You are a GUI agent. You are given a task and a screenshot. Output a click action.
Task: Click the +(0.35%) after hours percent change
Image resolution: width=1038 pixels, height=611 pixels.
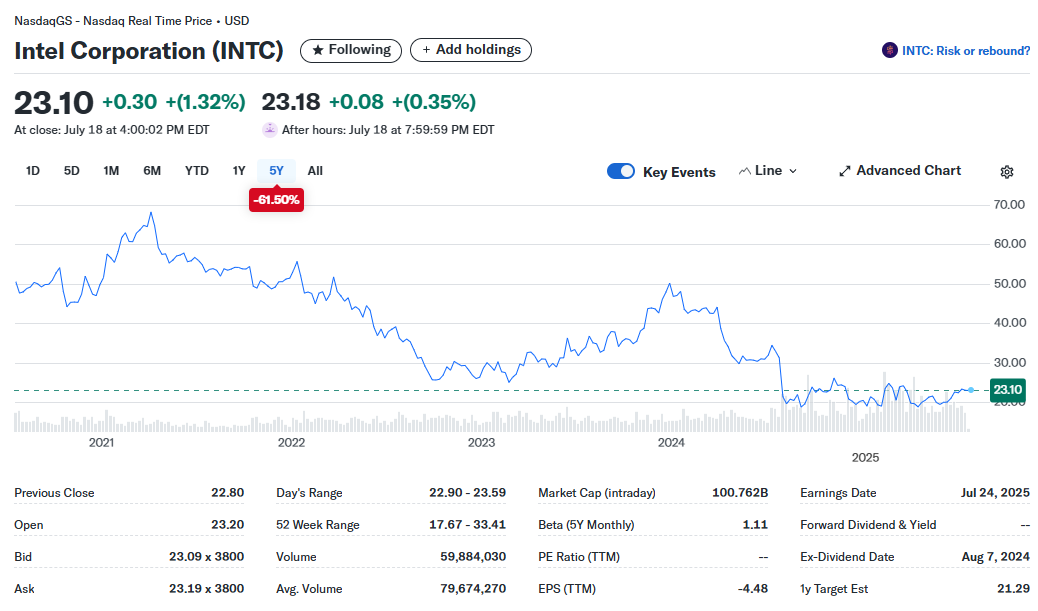pyautogui.click(x=434, y=102)
